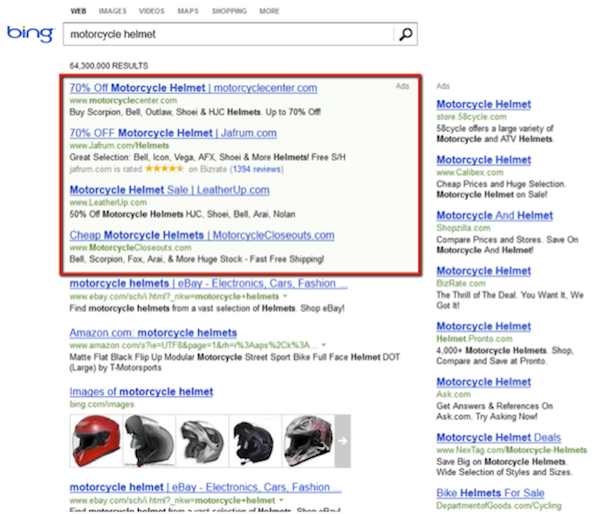Open the Jafrum.com 70% OFF ad link
This screenshot has height=514, width=600.
click(x=173, y=133)
